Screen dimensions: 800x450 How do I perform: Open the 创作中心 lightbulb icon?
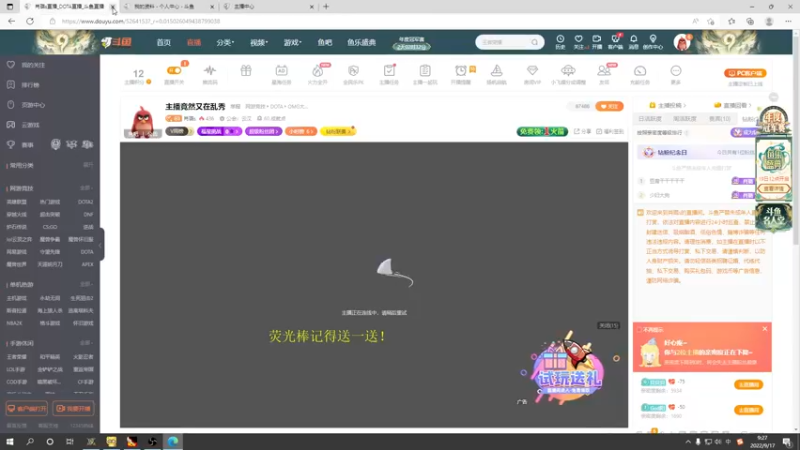coord(653,42)
